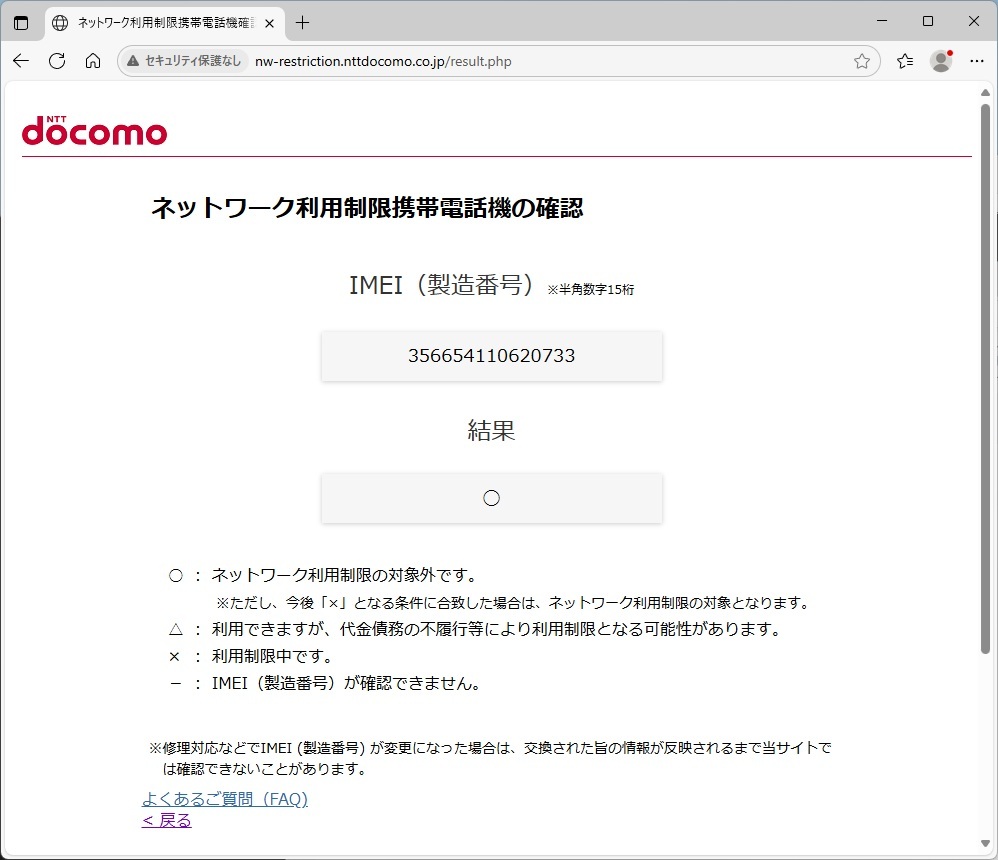Click the '結果' label
The image size is (998, 860).
tap(491, 430)
